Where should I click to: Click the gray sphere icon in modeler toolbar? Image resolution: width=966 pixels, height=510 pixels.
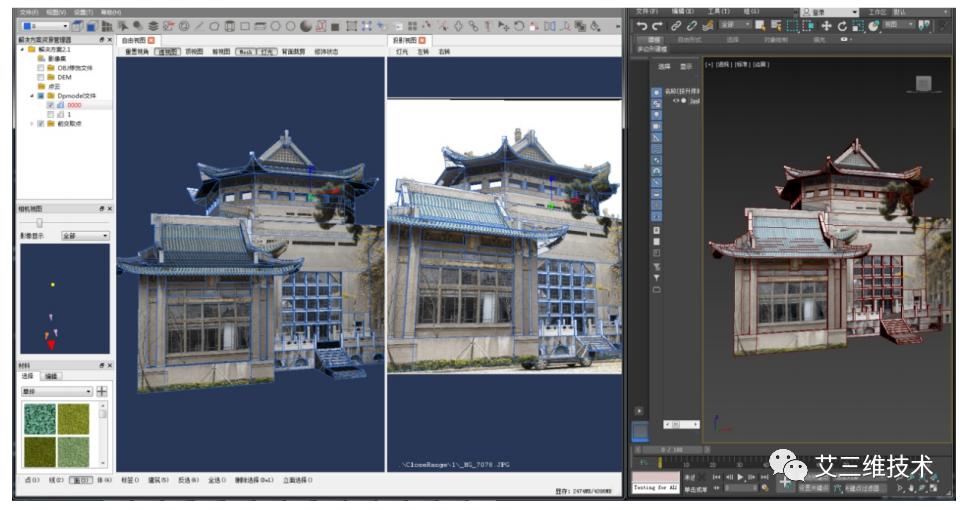pos(306,26)
